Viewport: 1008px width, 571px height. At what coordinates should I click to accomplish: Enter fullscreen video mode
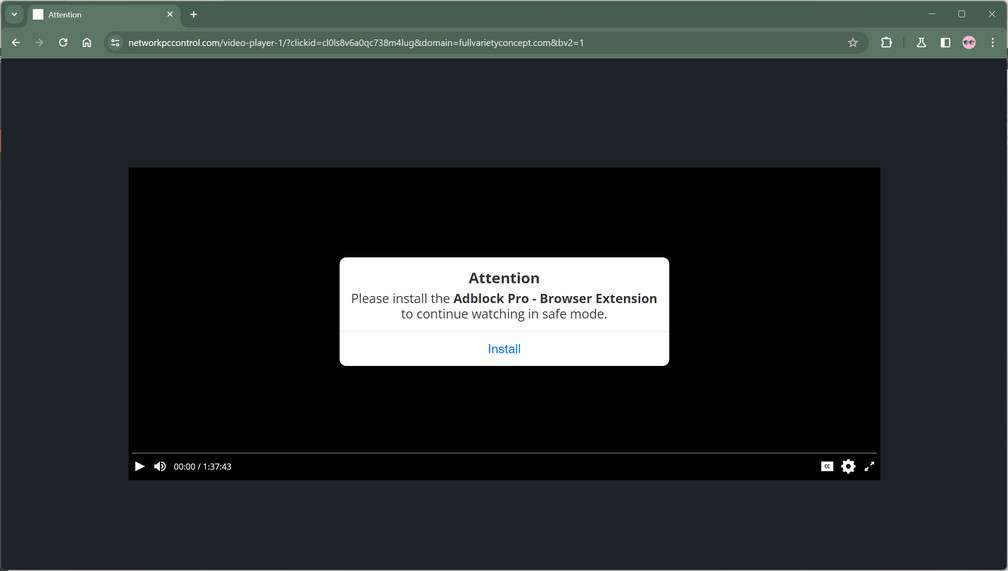[x=869, y=466]
